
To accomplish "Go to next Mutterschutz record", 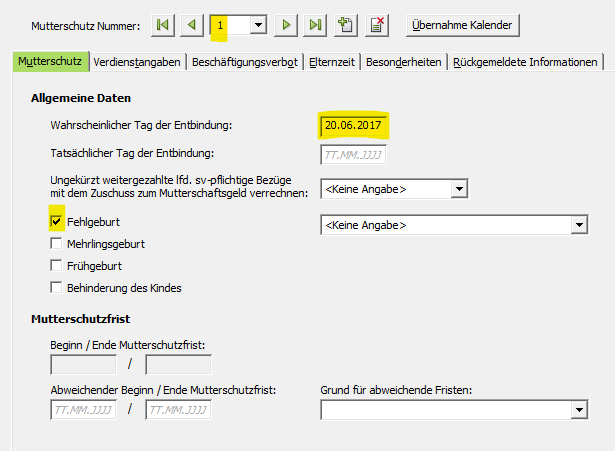I will 286,25.
